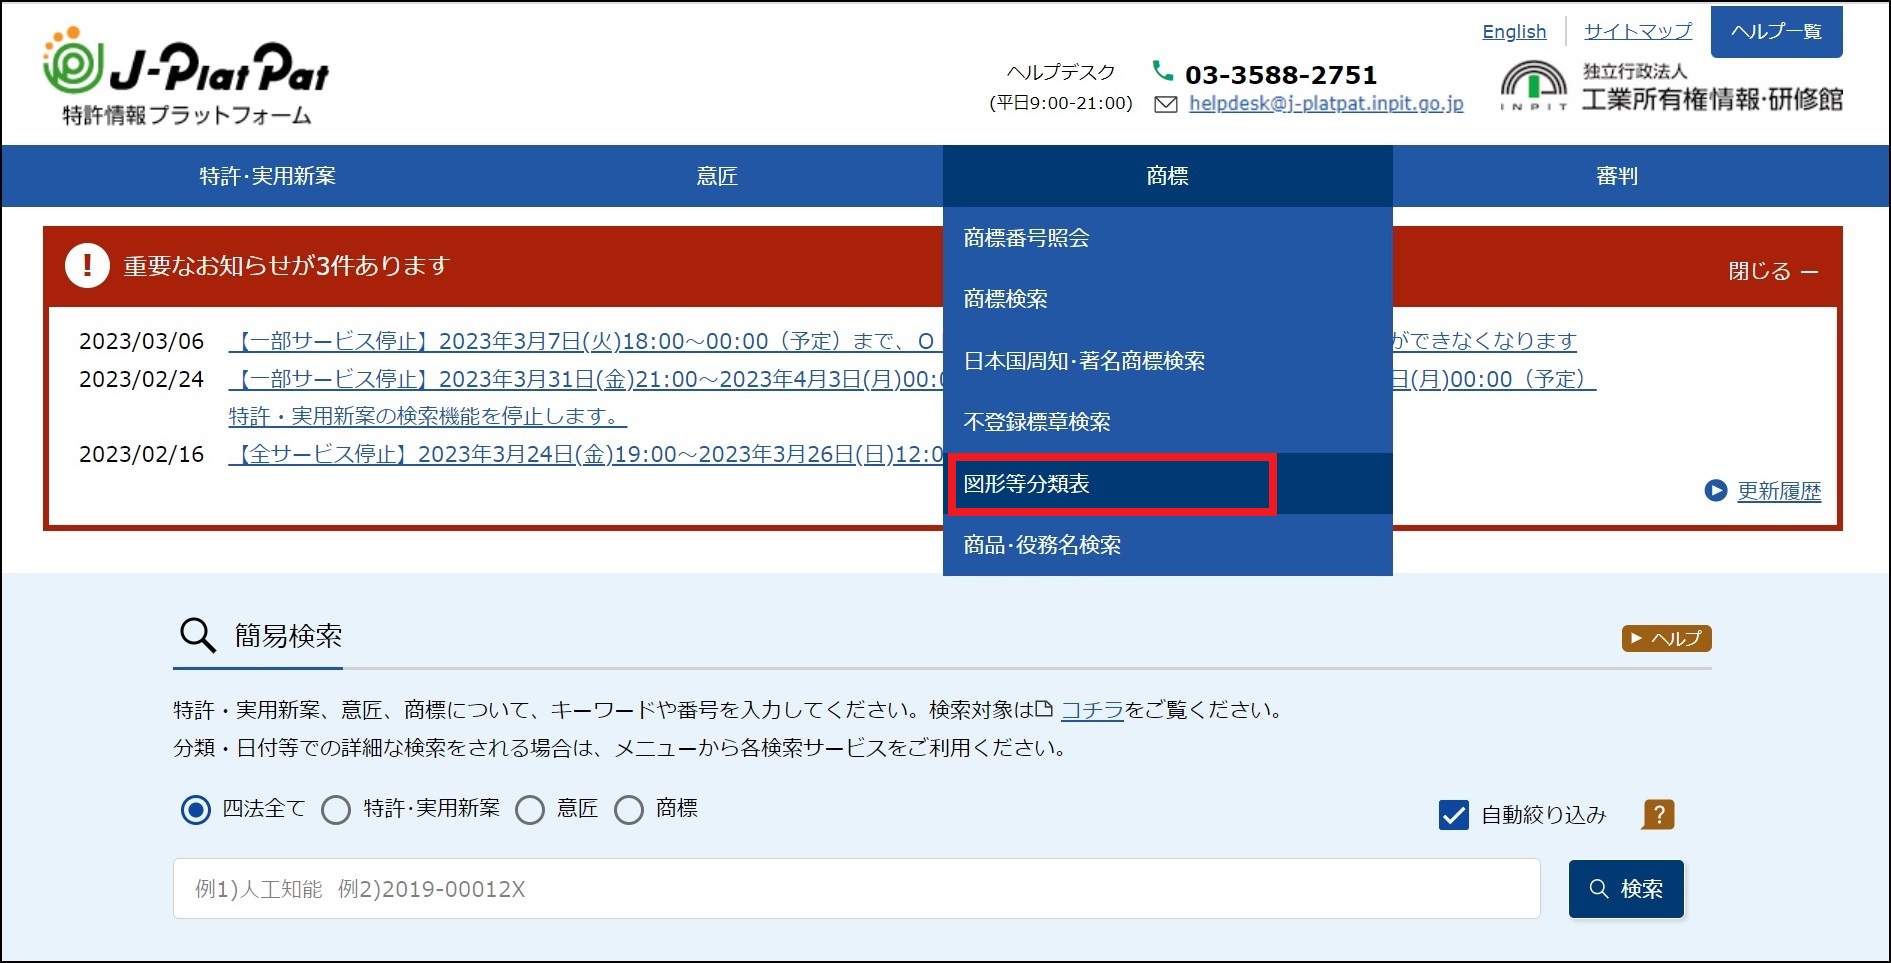1891x963 pixels.
Task: Choose 図形等分類表 from the 商標 menu
Action: point(1027,484)
